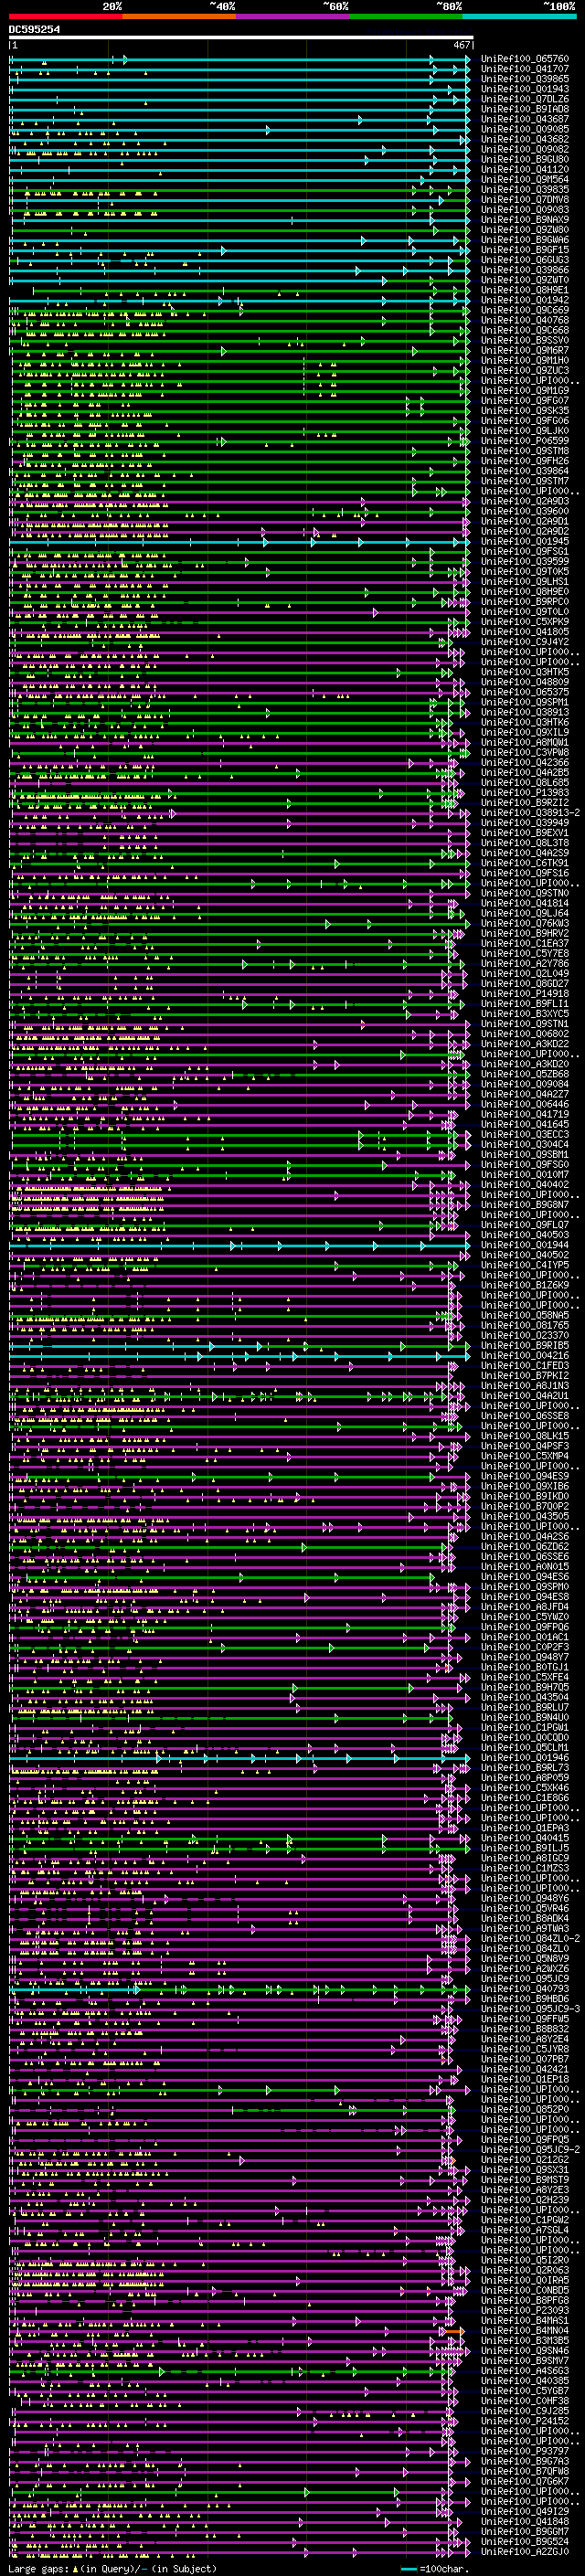
Task: Select the UniRef100_C6TK91 label
Action: [x=525, y=863]
